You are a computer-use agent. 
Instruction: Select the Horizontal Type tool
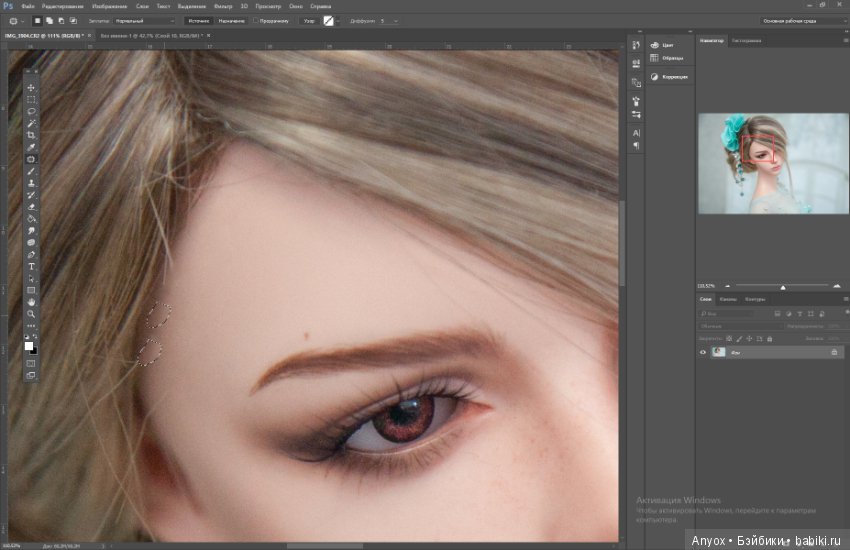tap(31, 267)
